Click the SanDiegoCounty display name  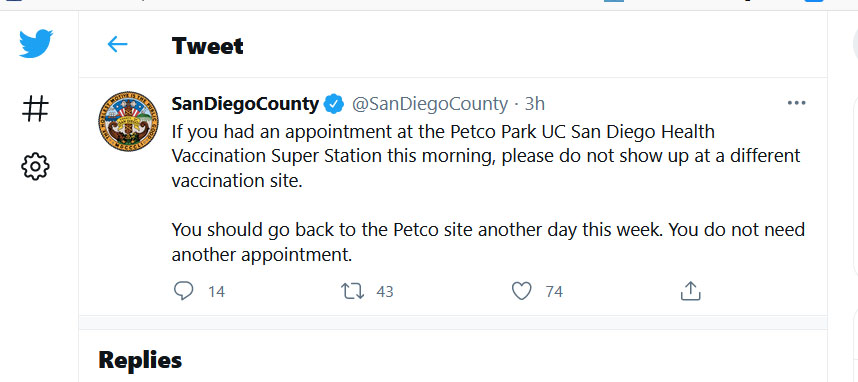[x=245, y=103]
